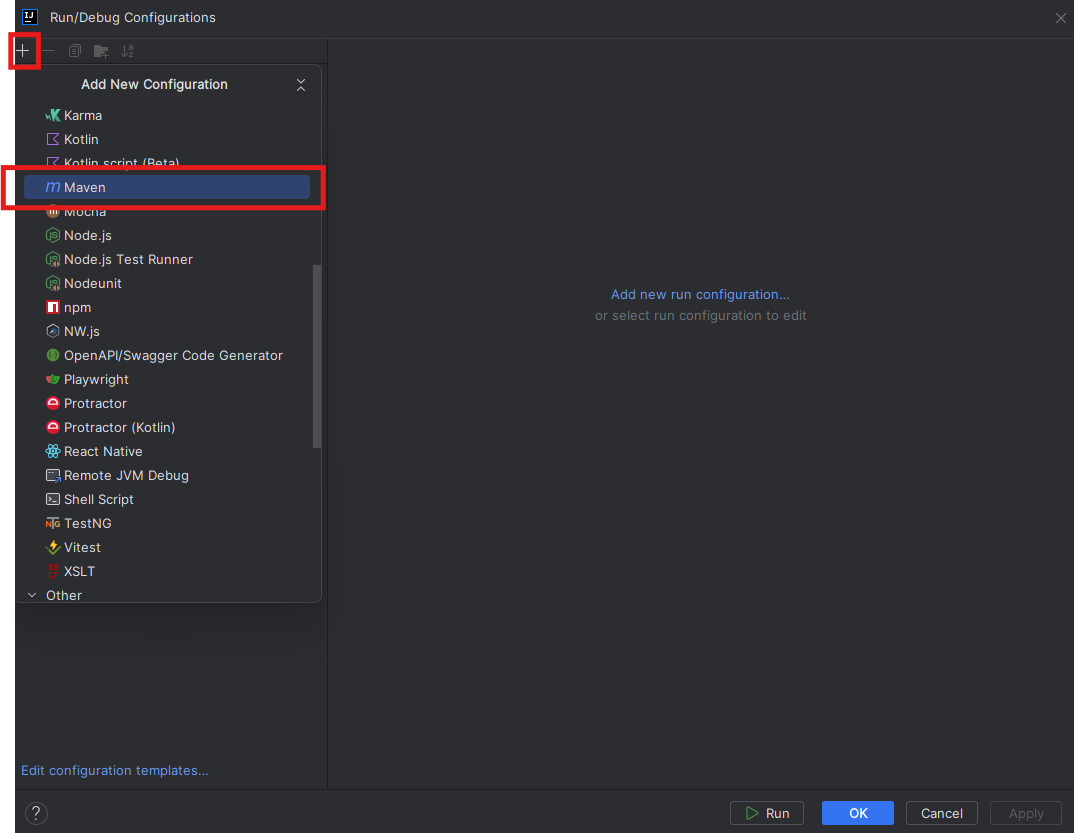
Task: Close the Run/Debug Configurations dialog
Action: (x=1060, y=18)
